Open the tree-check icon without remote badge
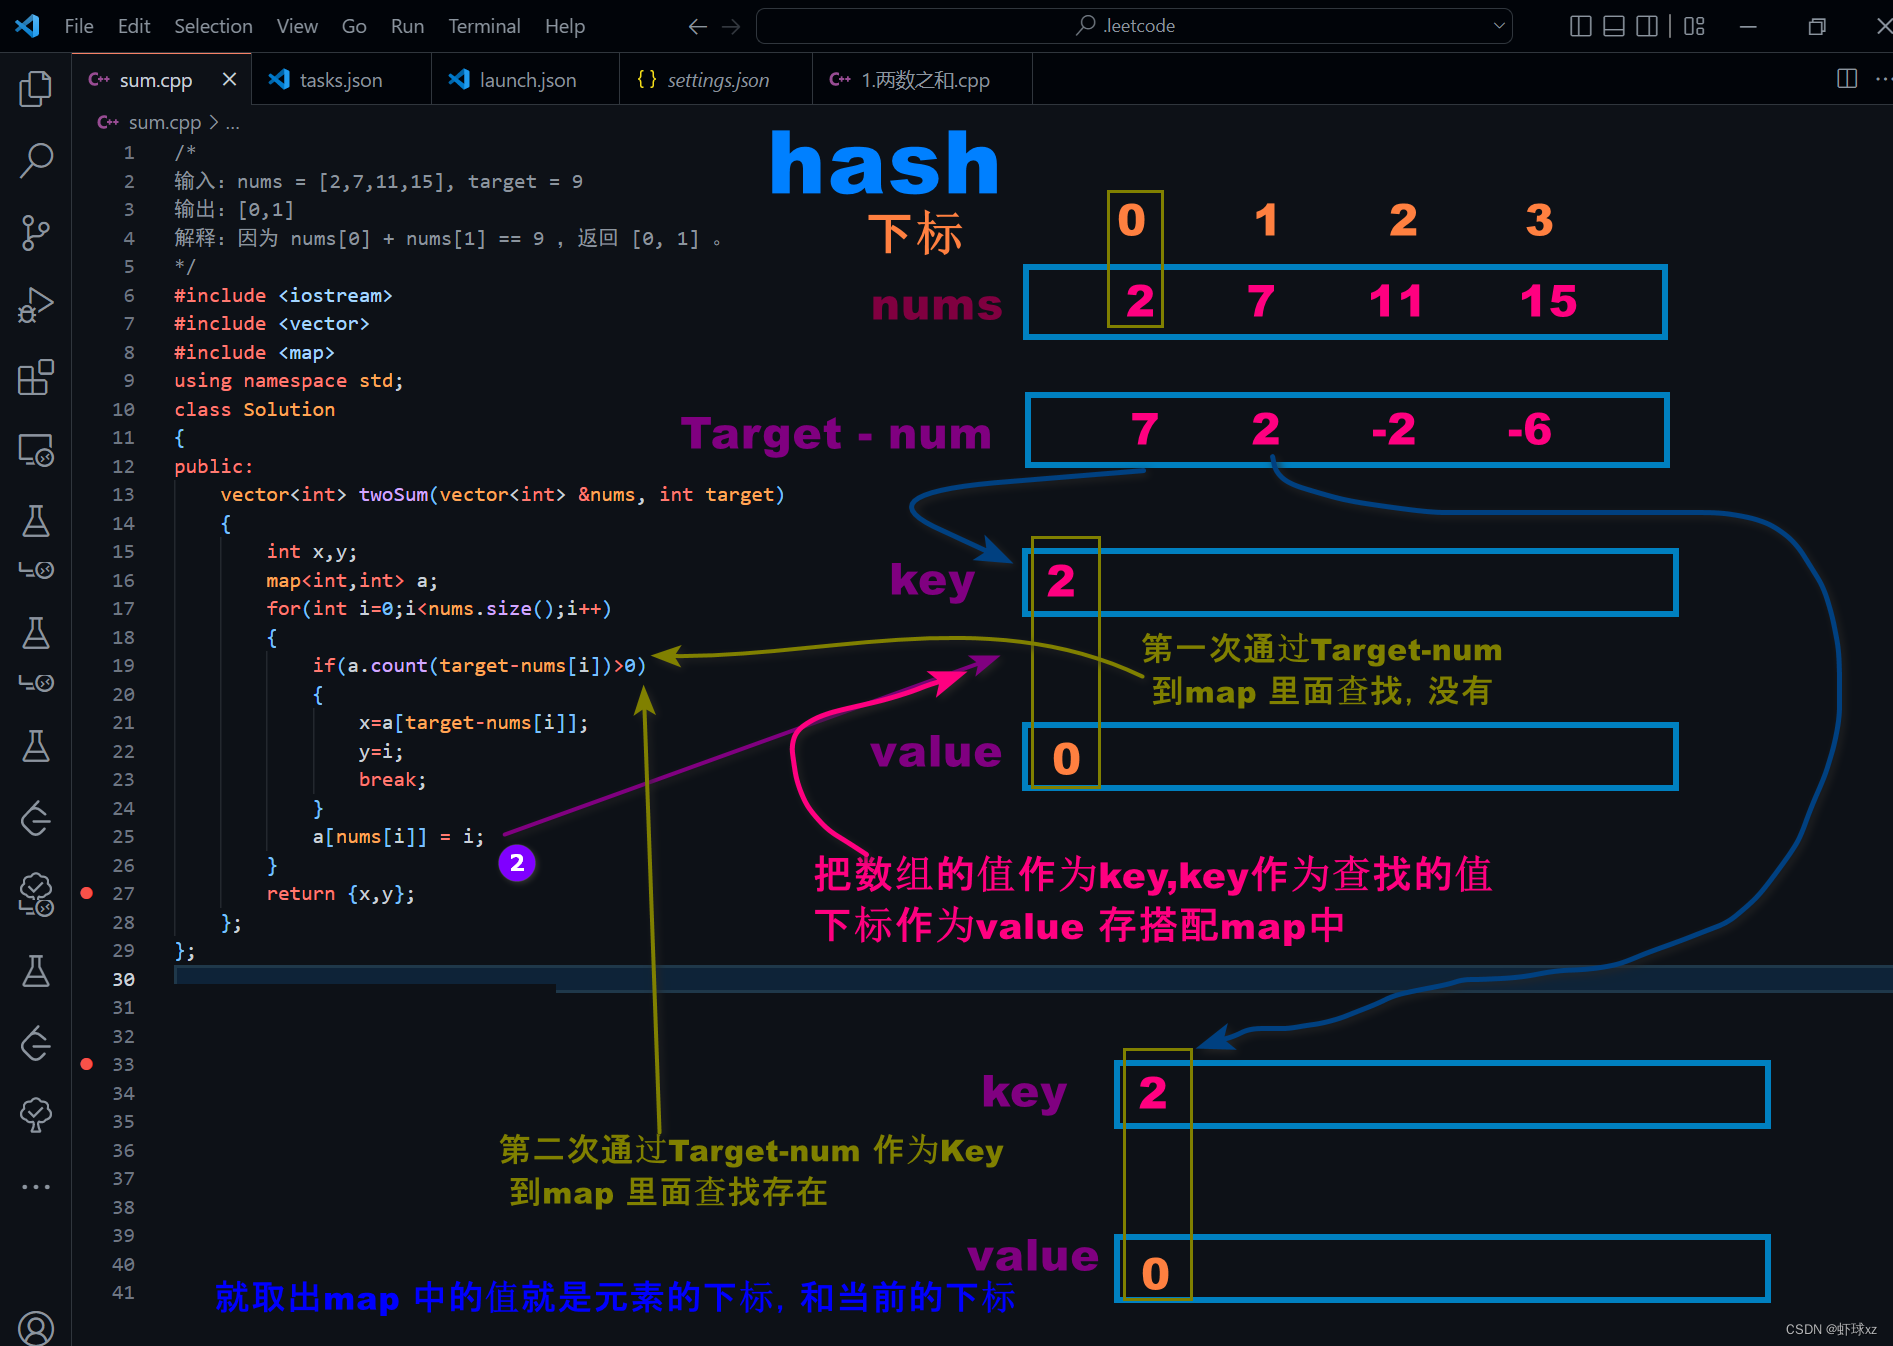 tap(36, 1115)
